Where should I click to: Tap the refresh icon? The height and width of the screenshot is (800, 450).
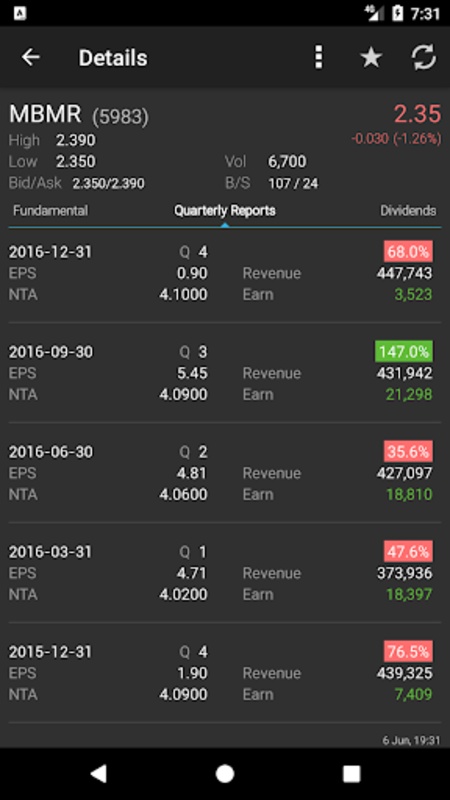(x=423, y=57)
